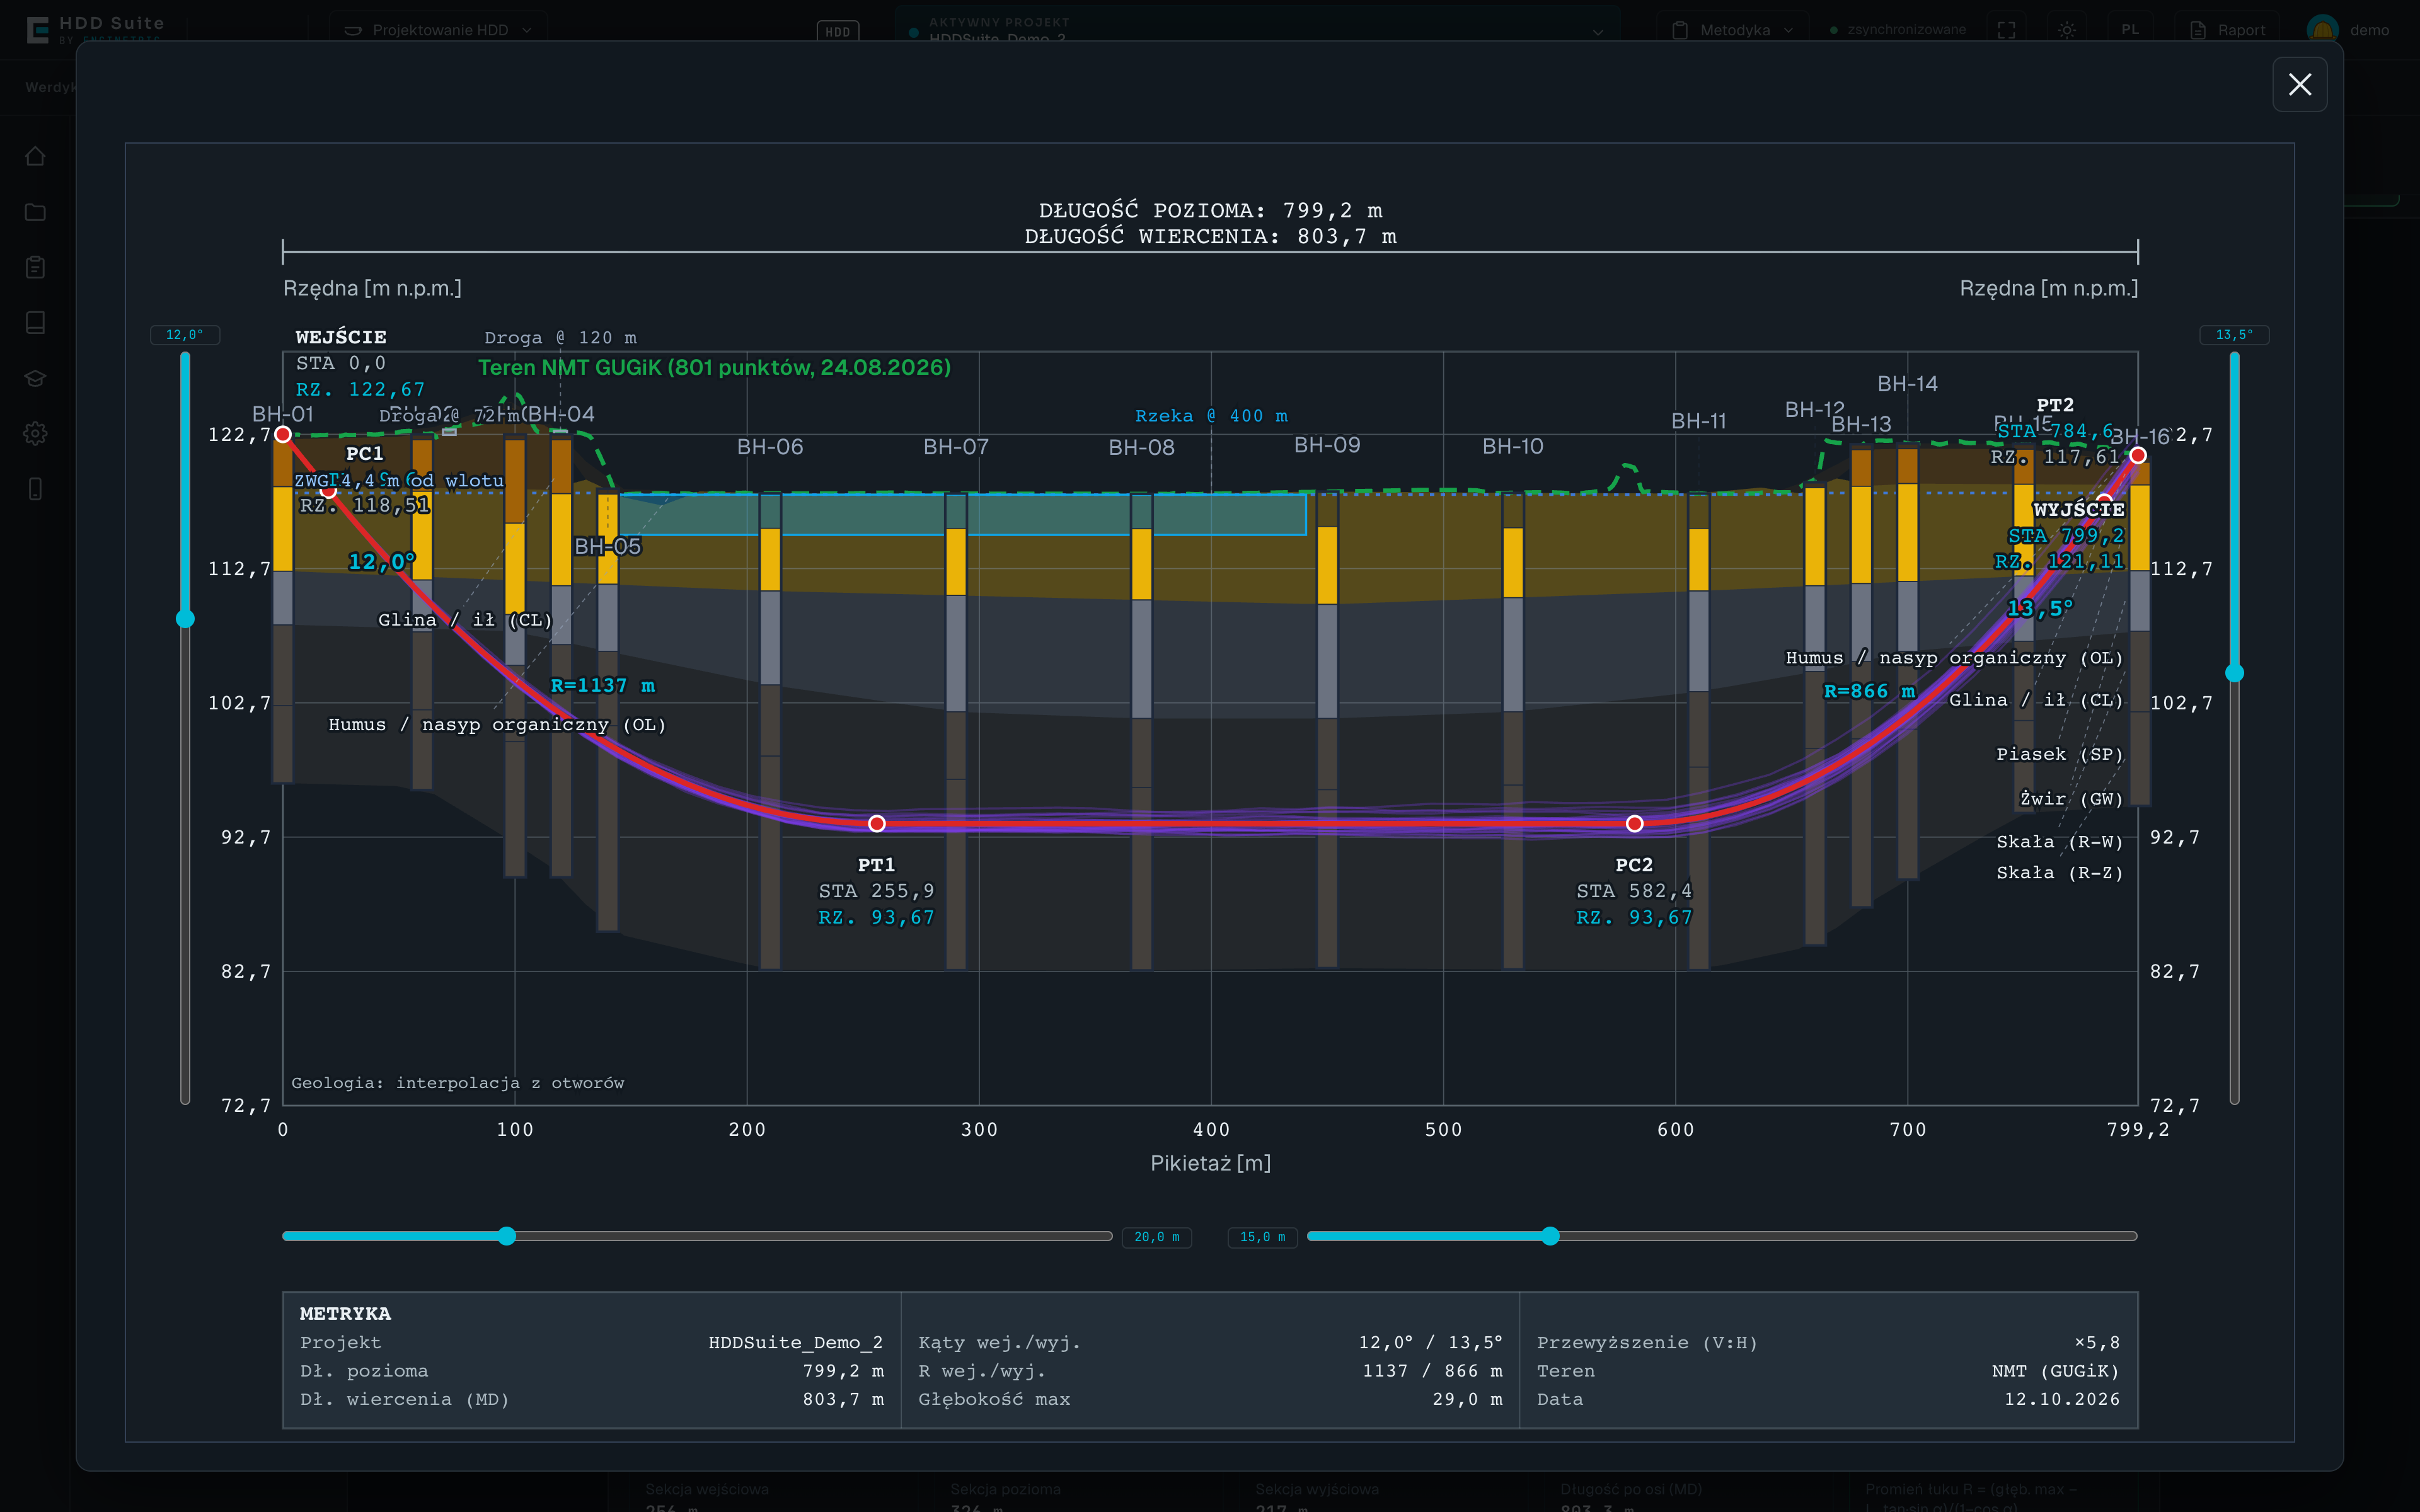This screenshot has height=1512, width=2420.
Task: Adjust the left entry angle vertical slider handle
Action: pyautogui.click(x=185, y=619)
